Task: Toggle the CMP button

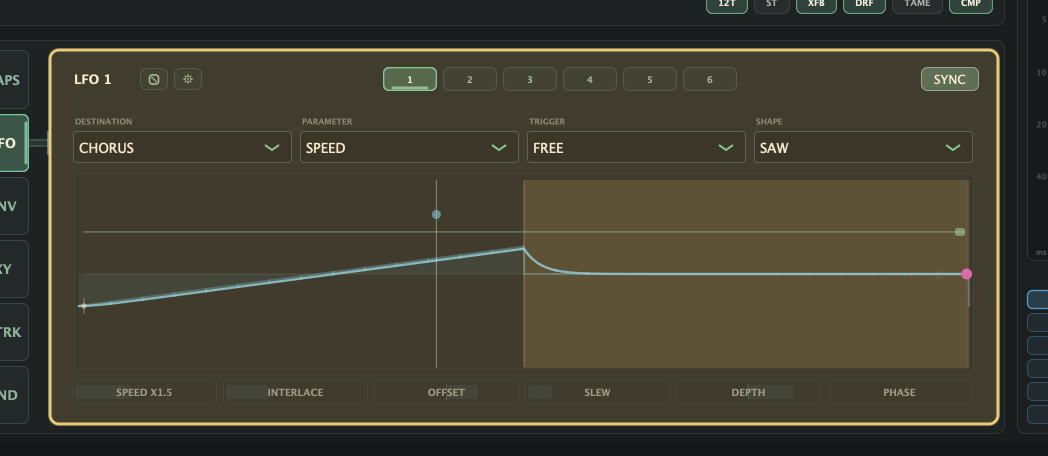Action: 970,5
